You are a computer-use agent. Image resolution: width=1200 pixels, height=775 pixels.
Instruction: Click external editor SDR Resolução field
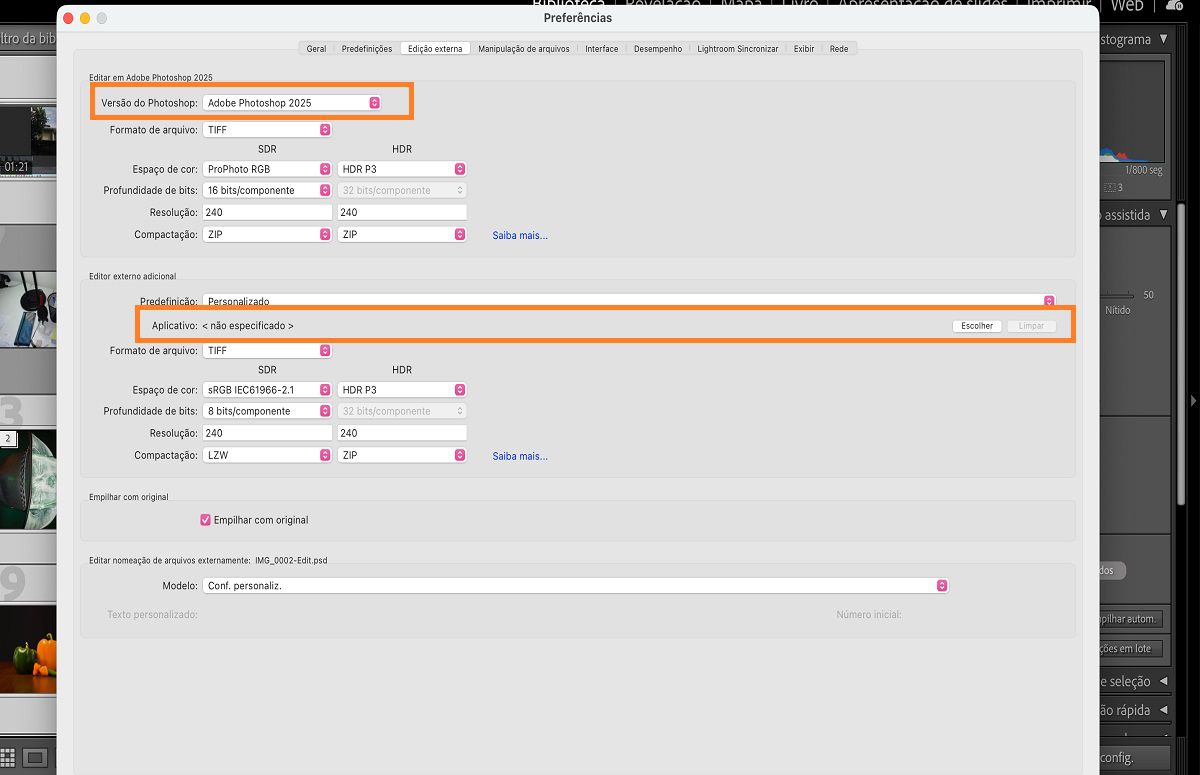[267, 433]
